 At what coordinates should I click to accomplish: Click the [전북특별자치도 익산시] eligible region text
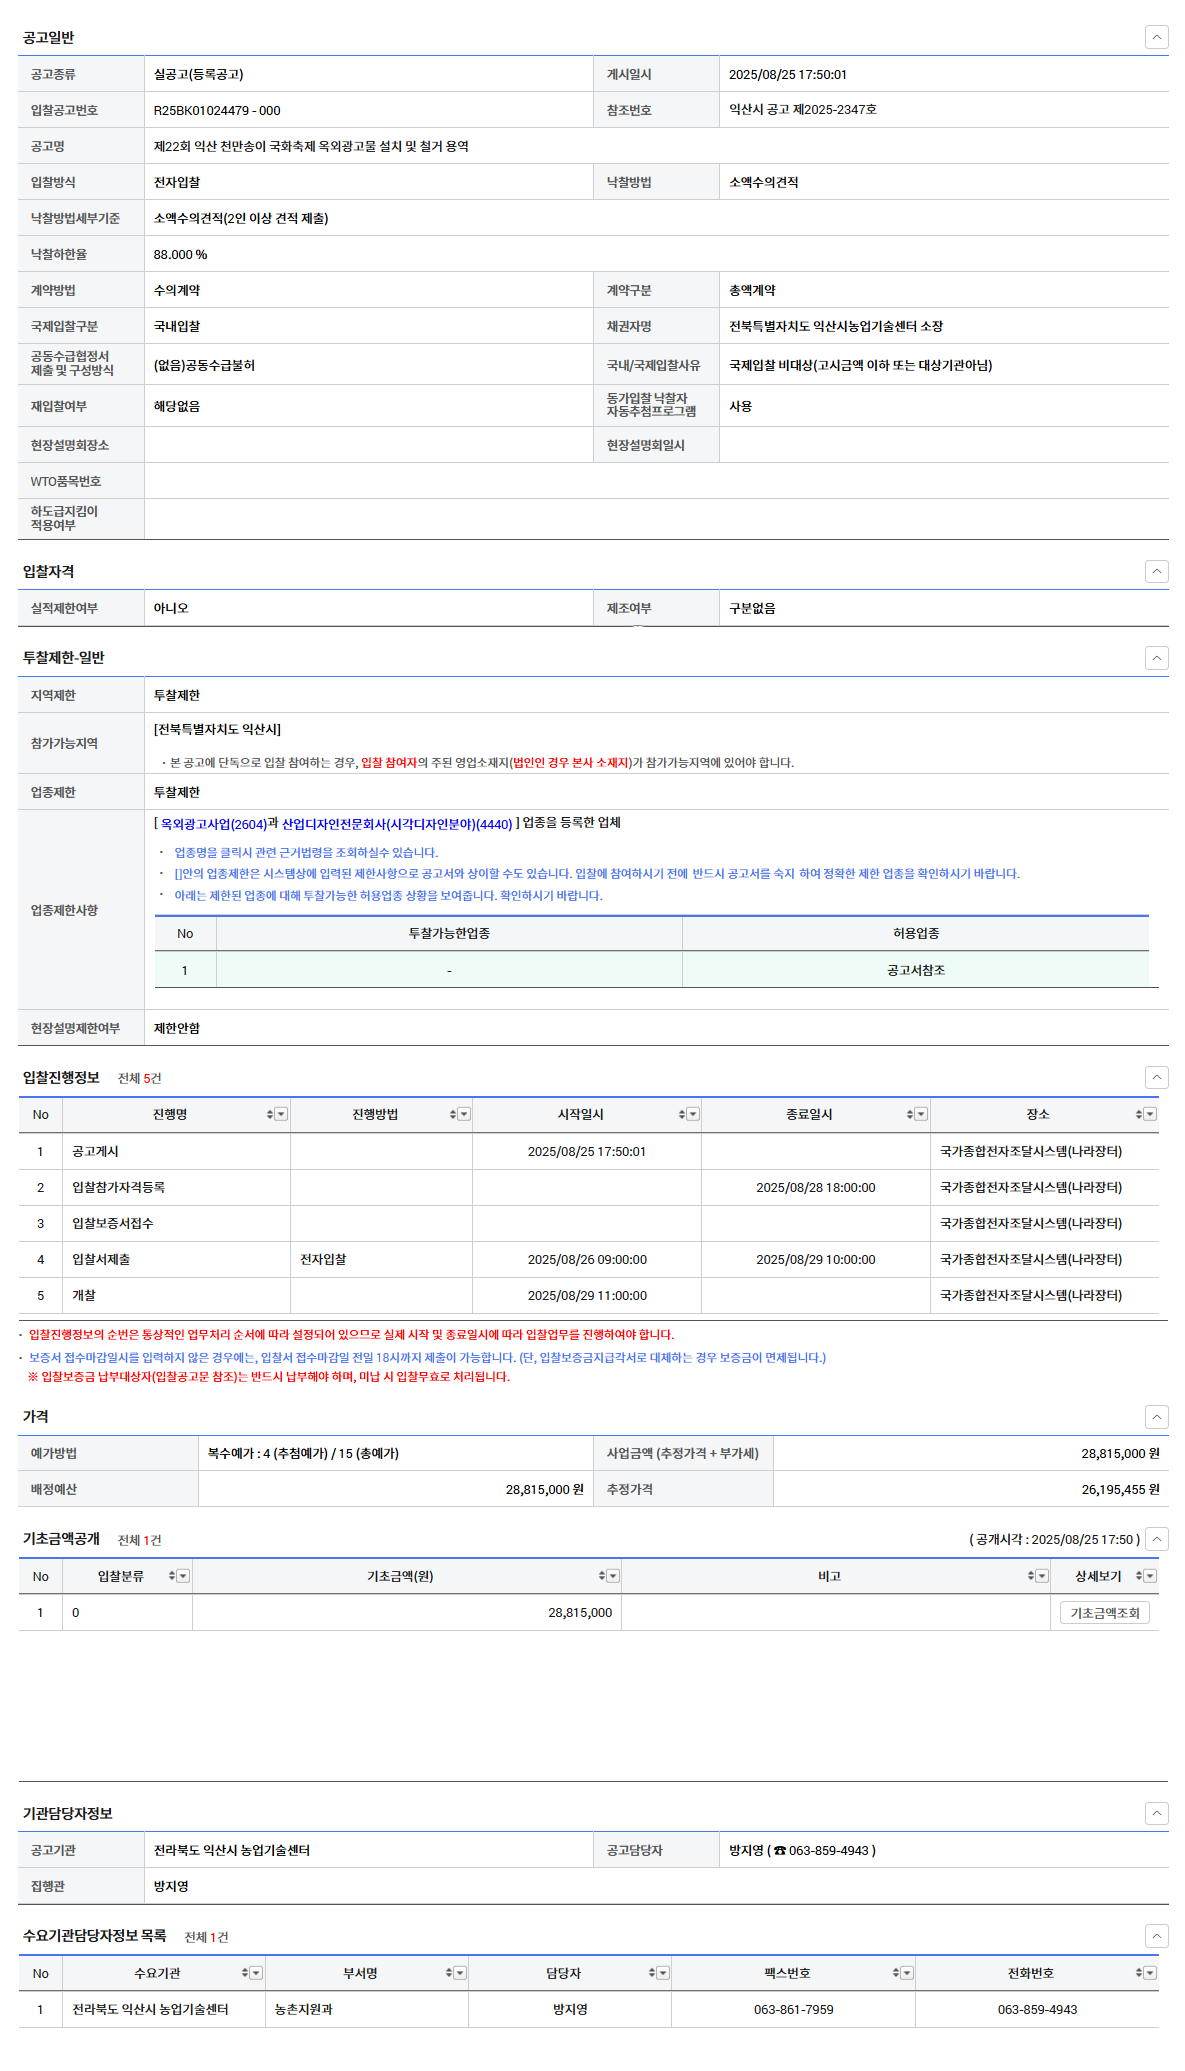tap(217, 729)
